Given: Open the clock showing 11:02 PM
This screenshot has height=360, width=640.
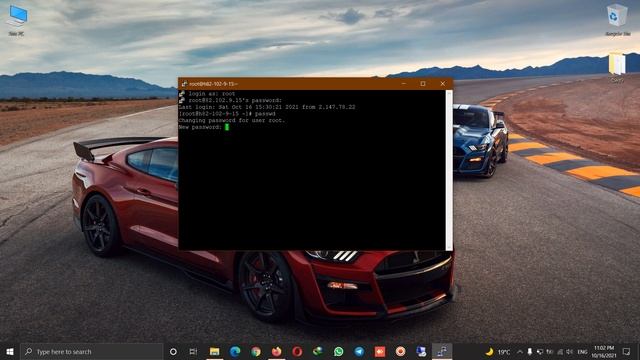Looking at the screenshot, I should pyautogui.click(x=604, y=351).
